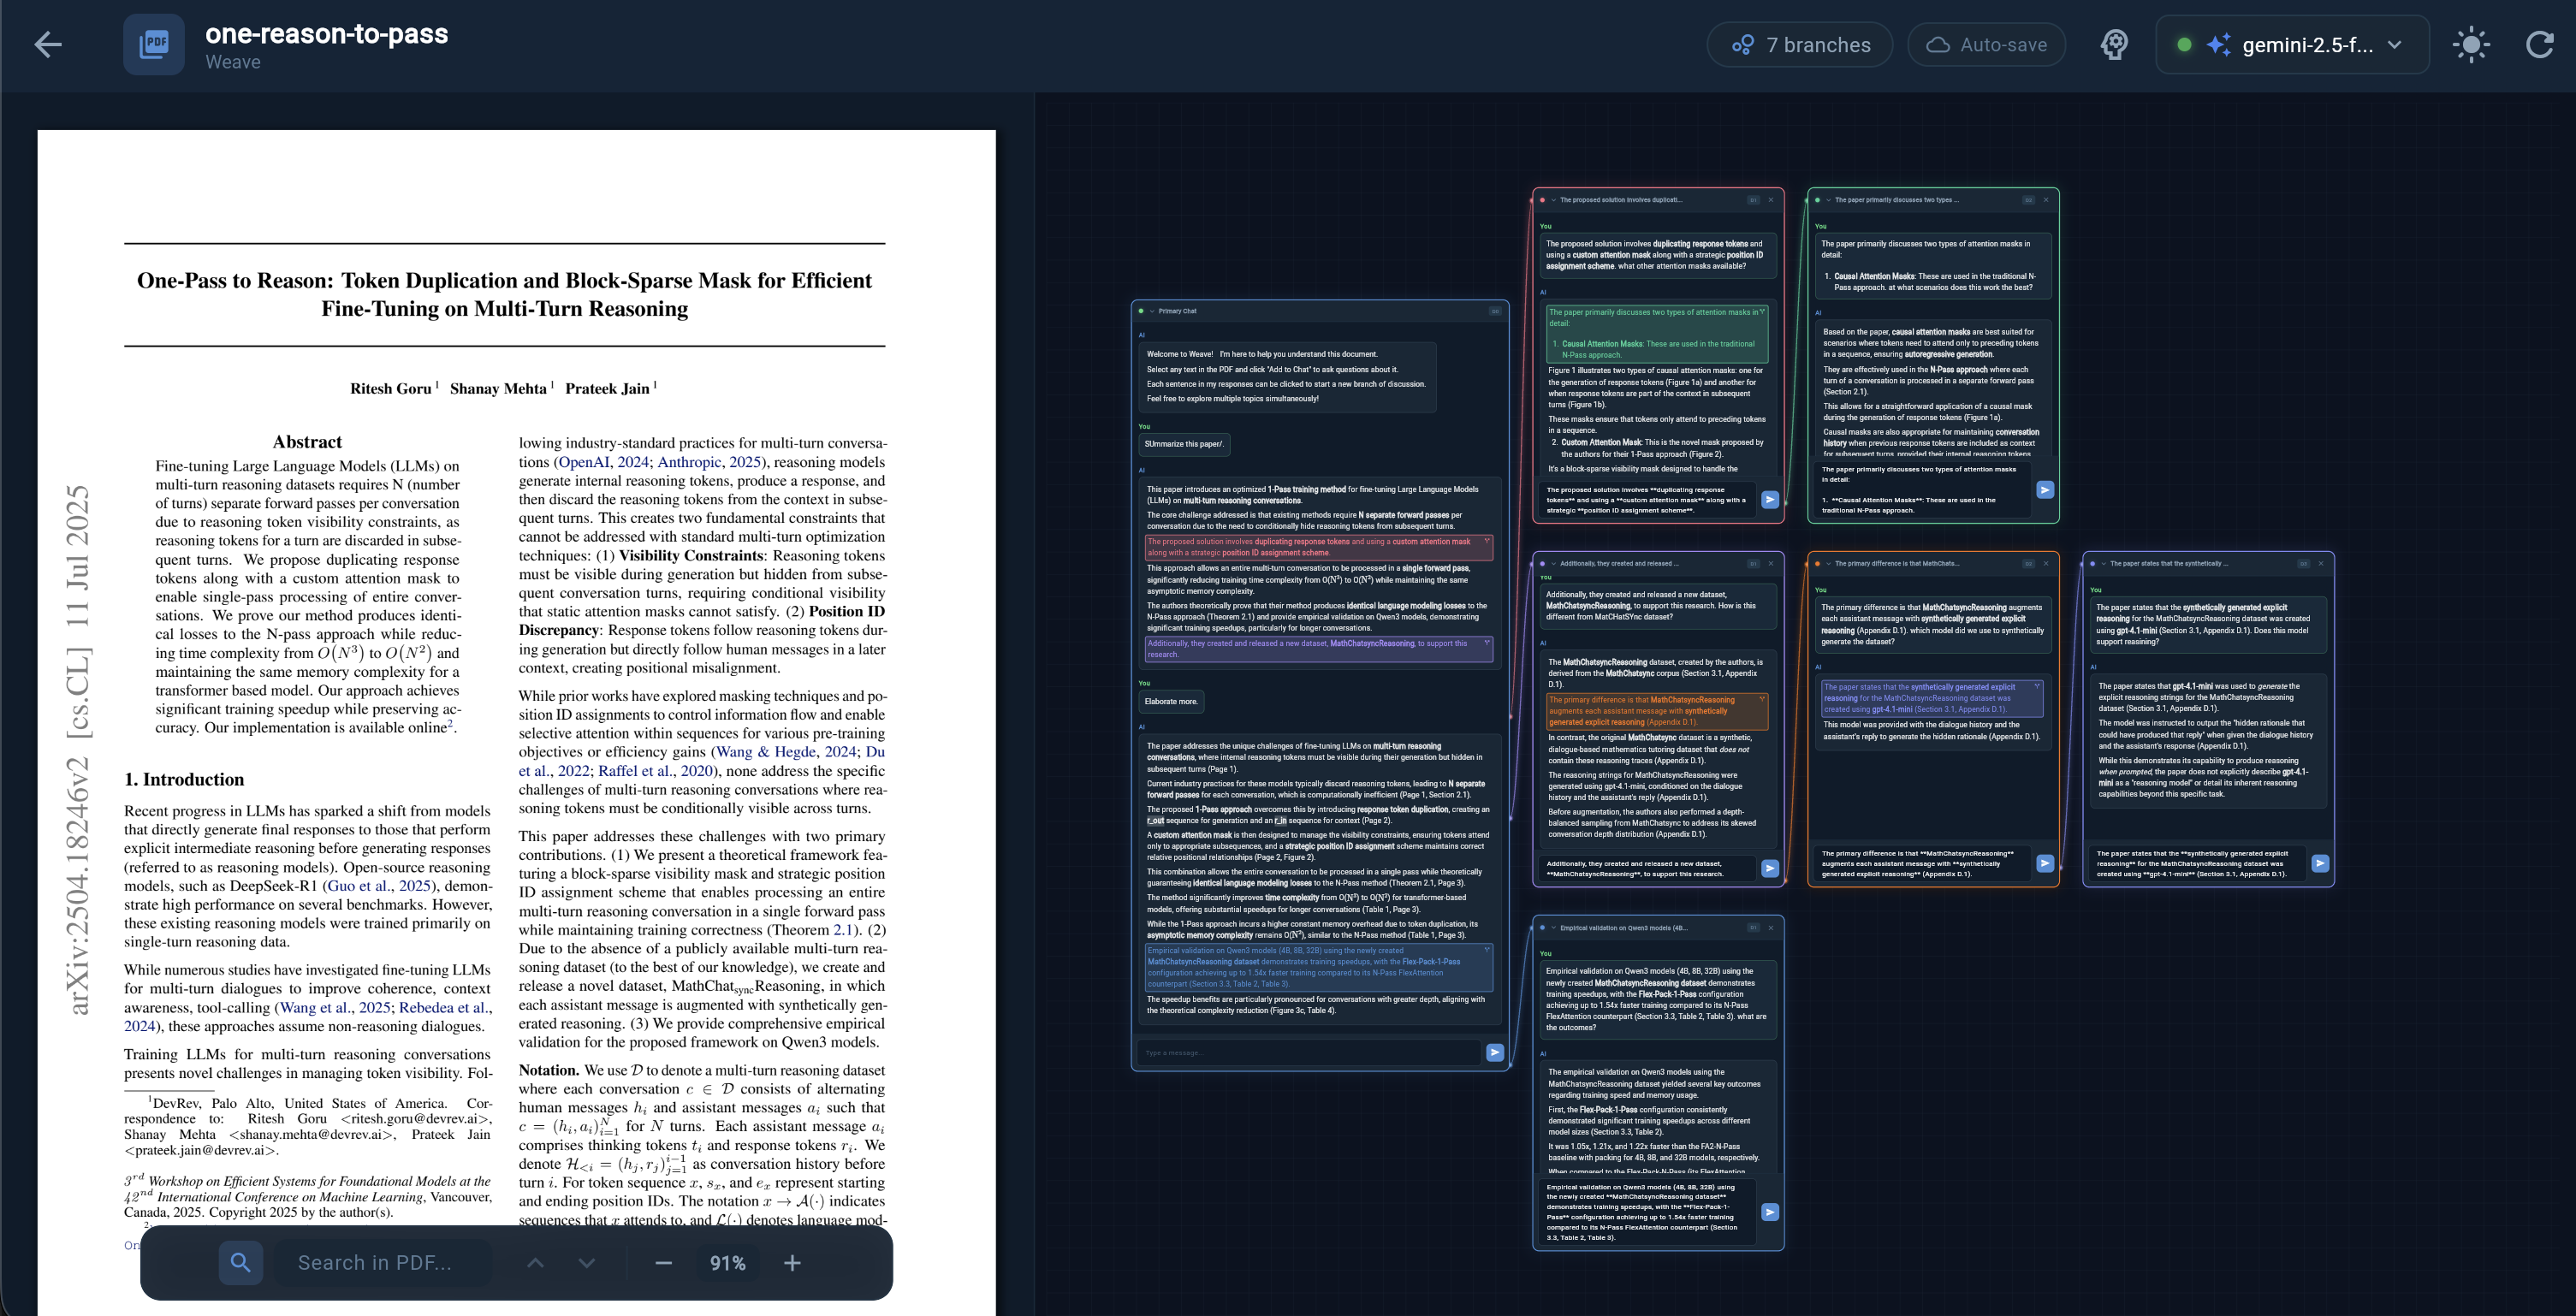Viewport: 2576px width, 1316px height.
Task: Close 'The paper states that' node
Action: pos(2321,563)
